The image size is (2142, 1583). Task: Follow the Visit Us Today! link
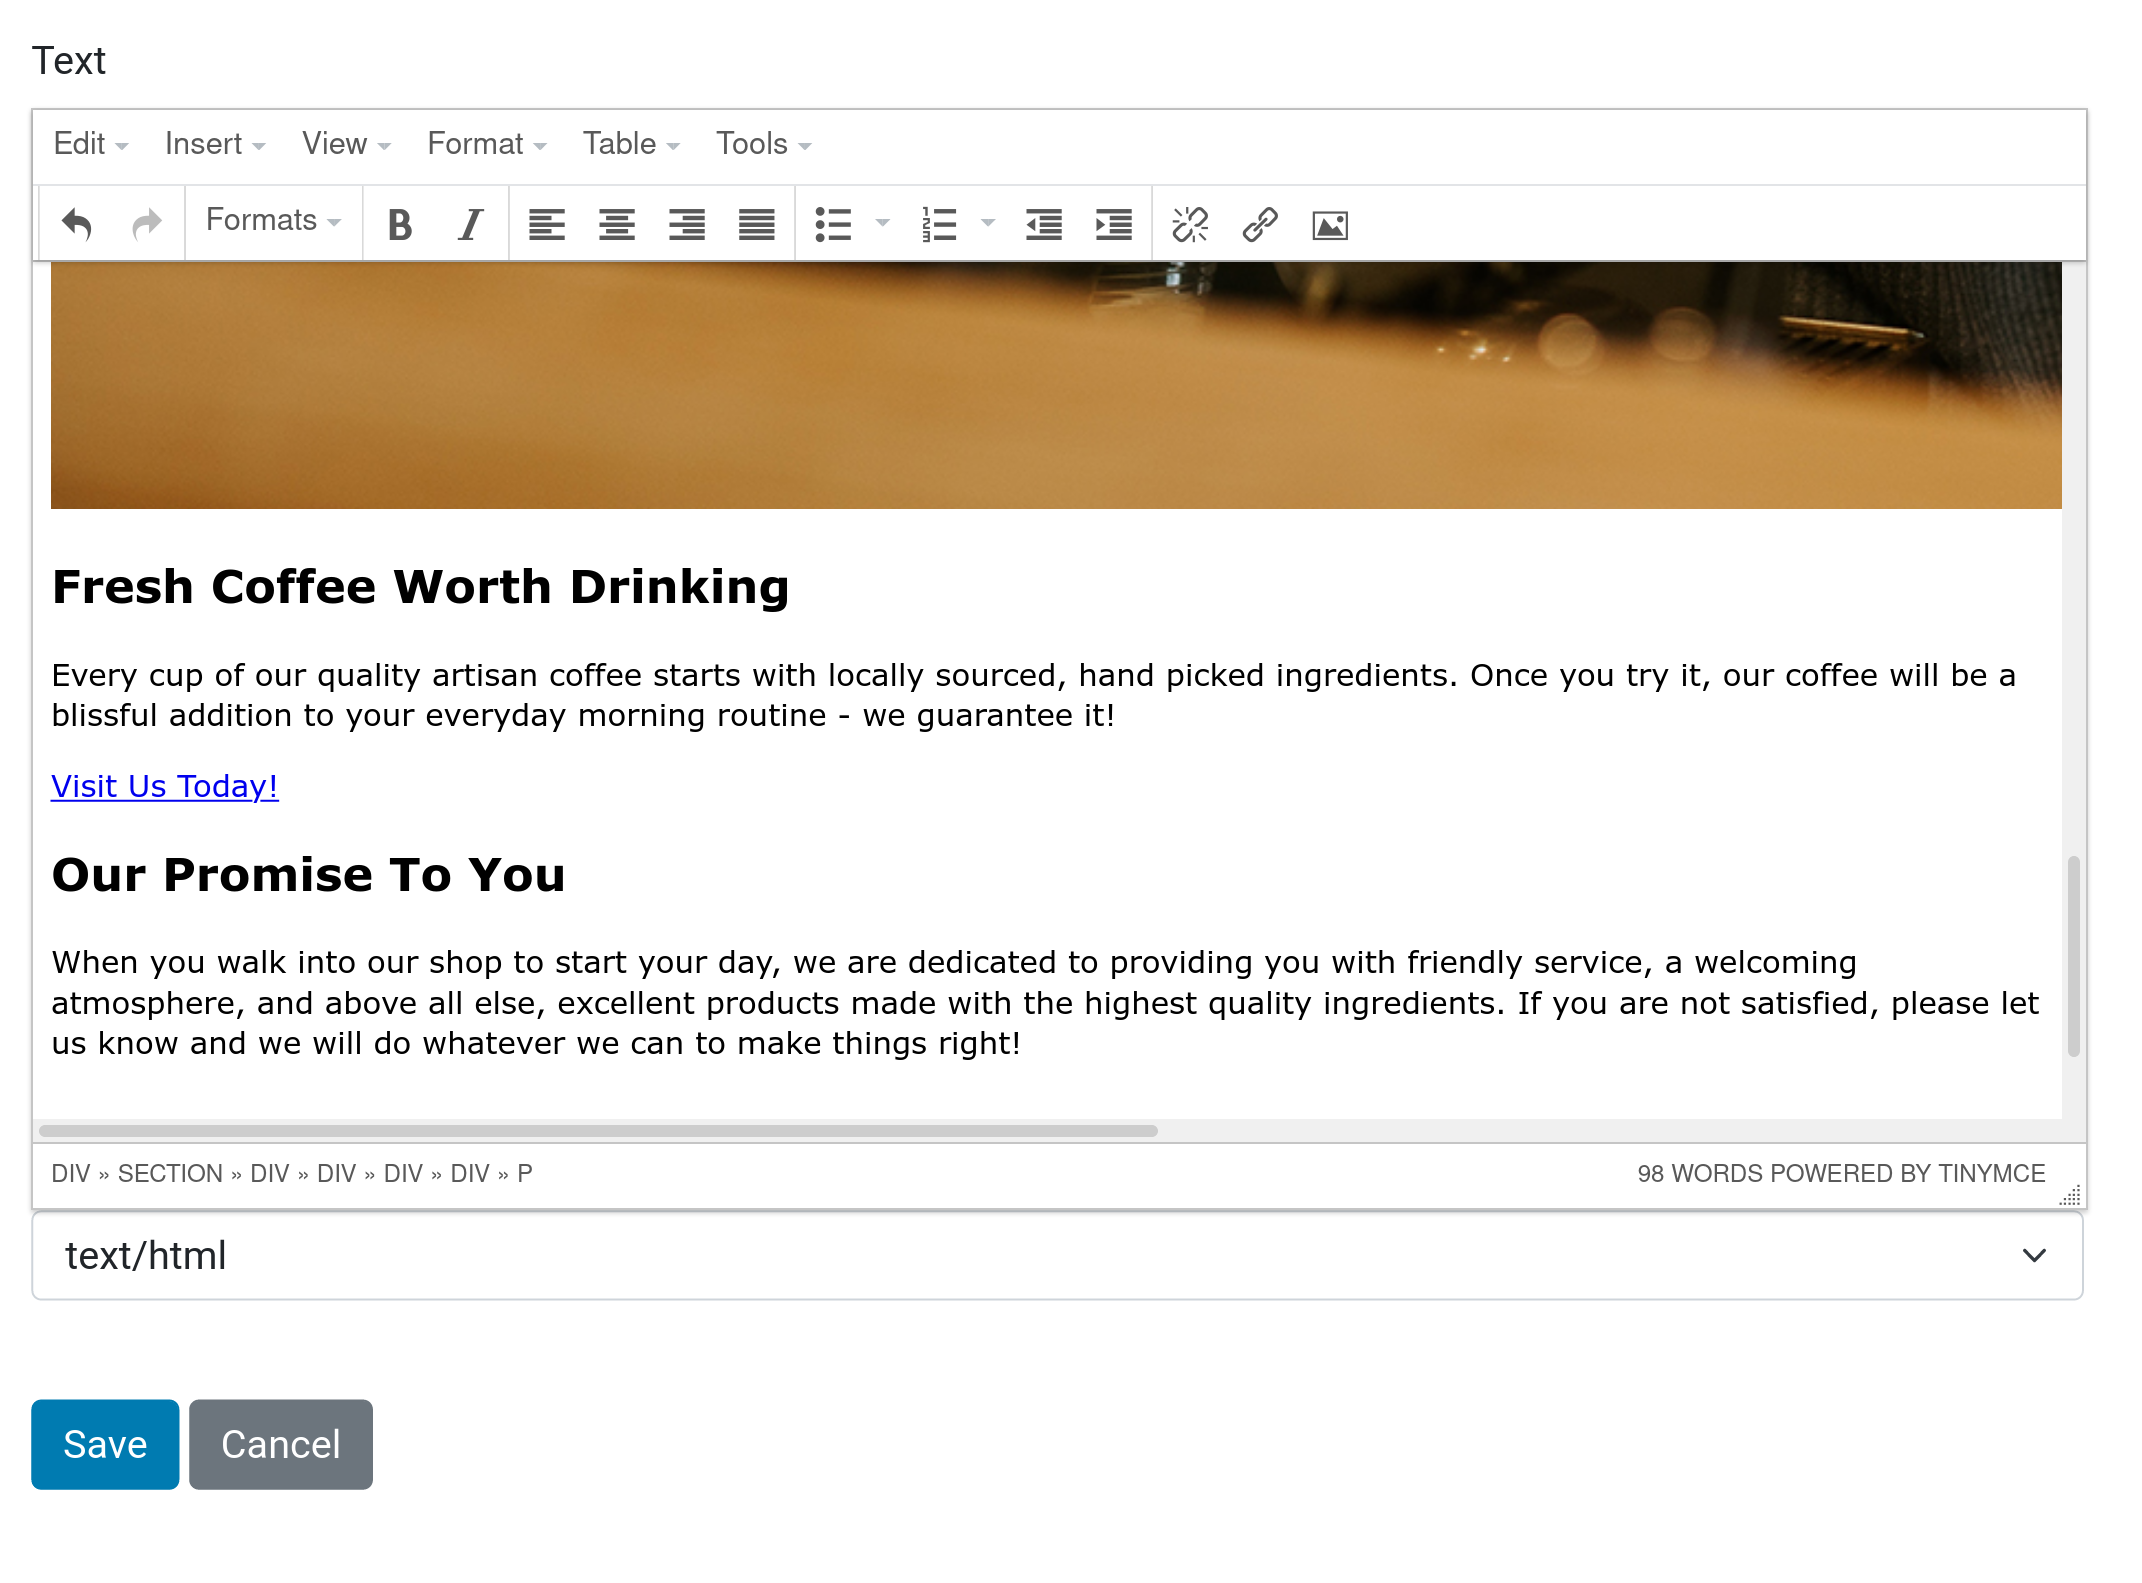[x=165, y=787]
